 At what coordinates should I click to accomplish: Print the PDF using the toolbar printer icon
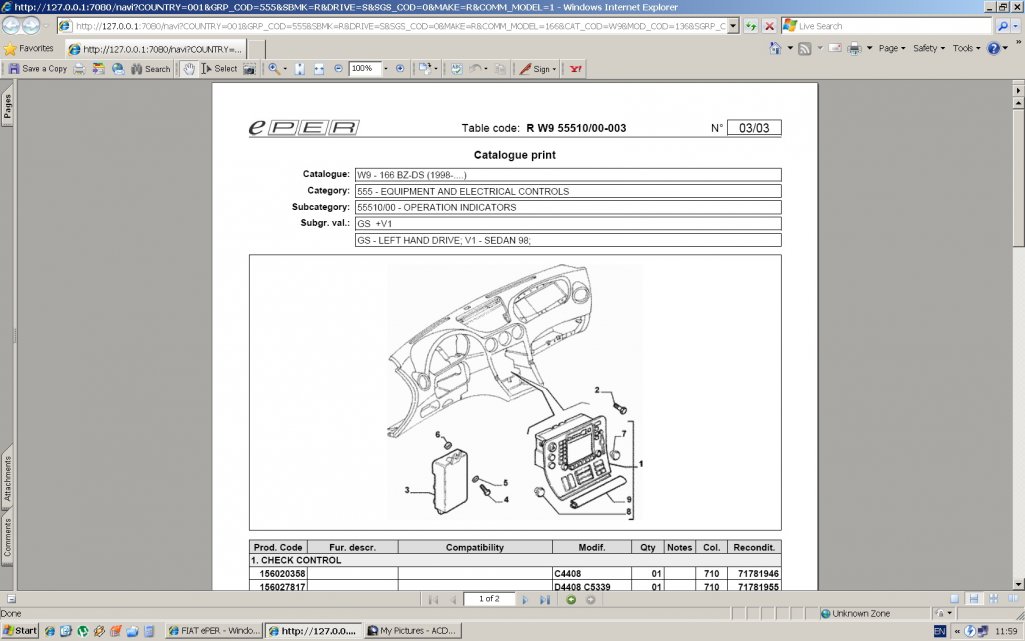[x=79, y=69]
